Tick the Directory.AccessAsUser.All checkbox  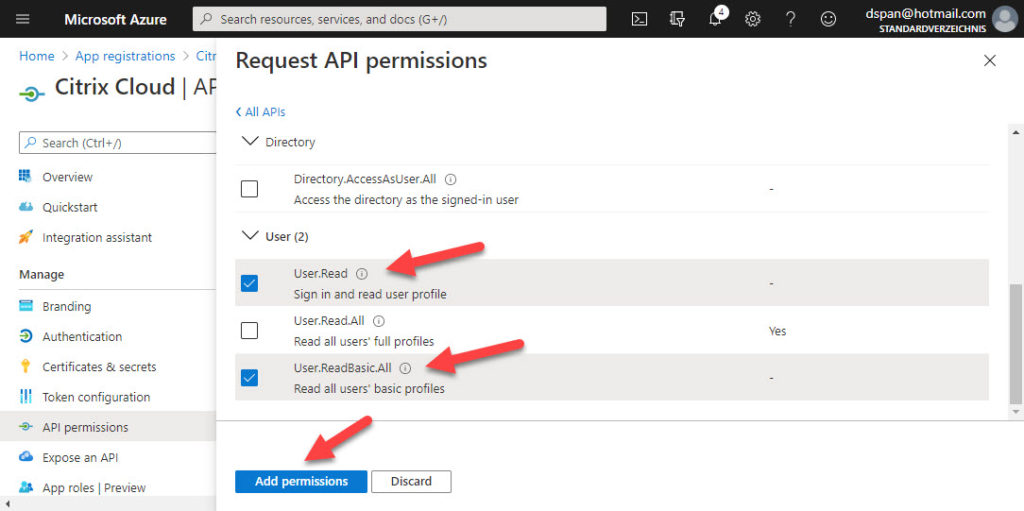coord(249,189)
